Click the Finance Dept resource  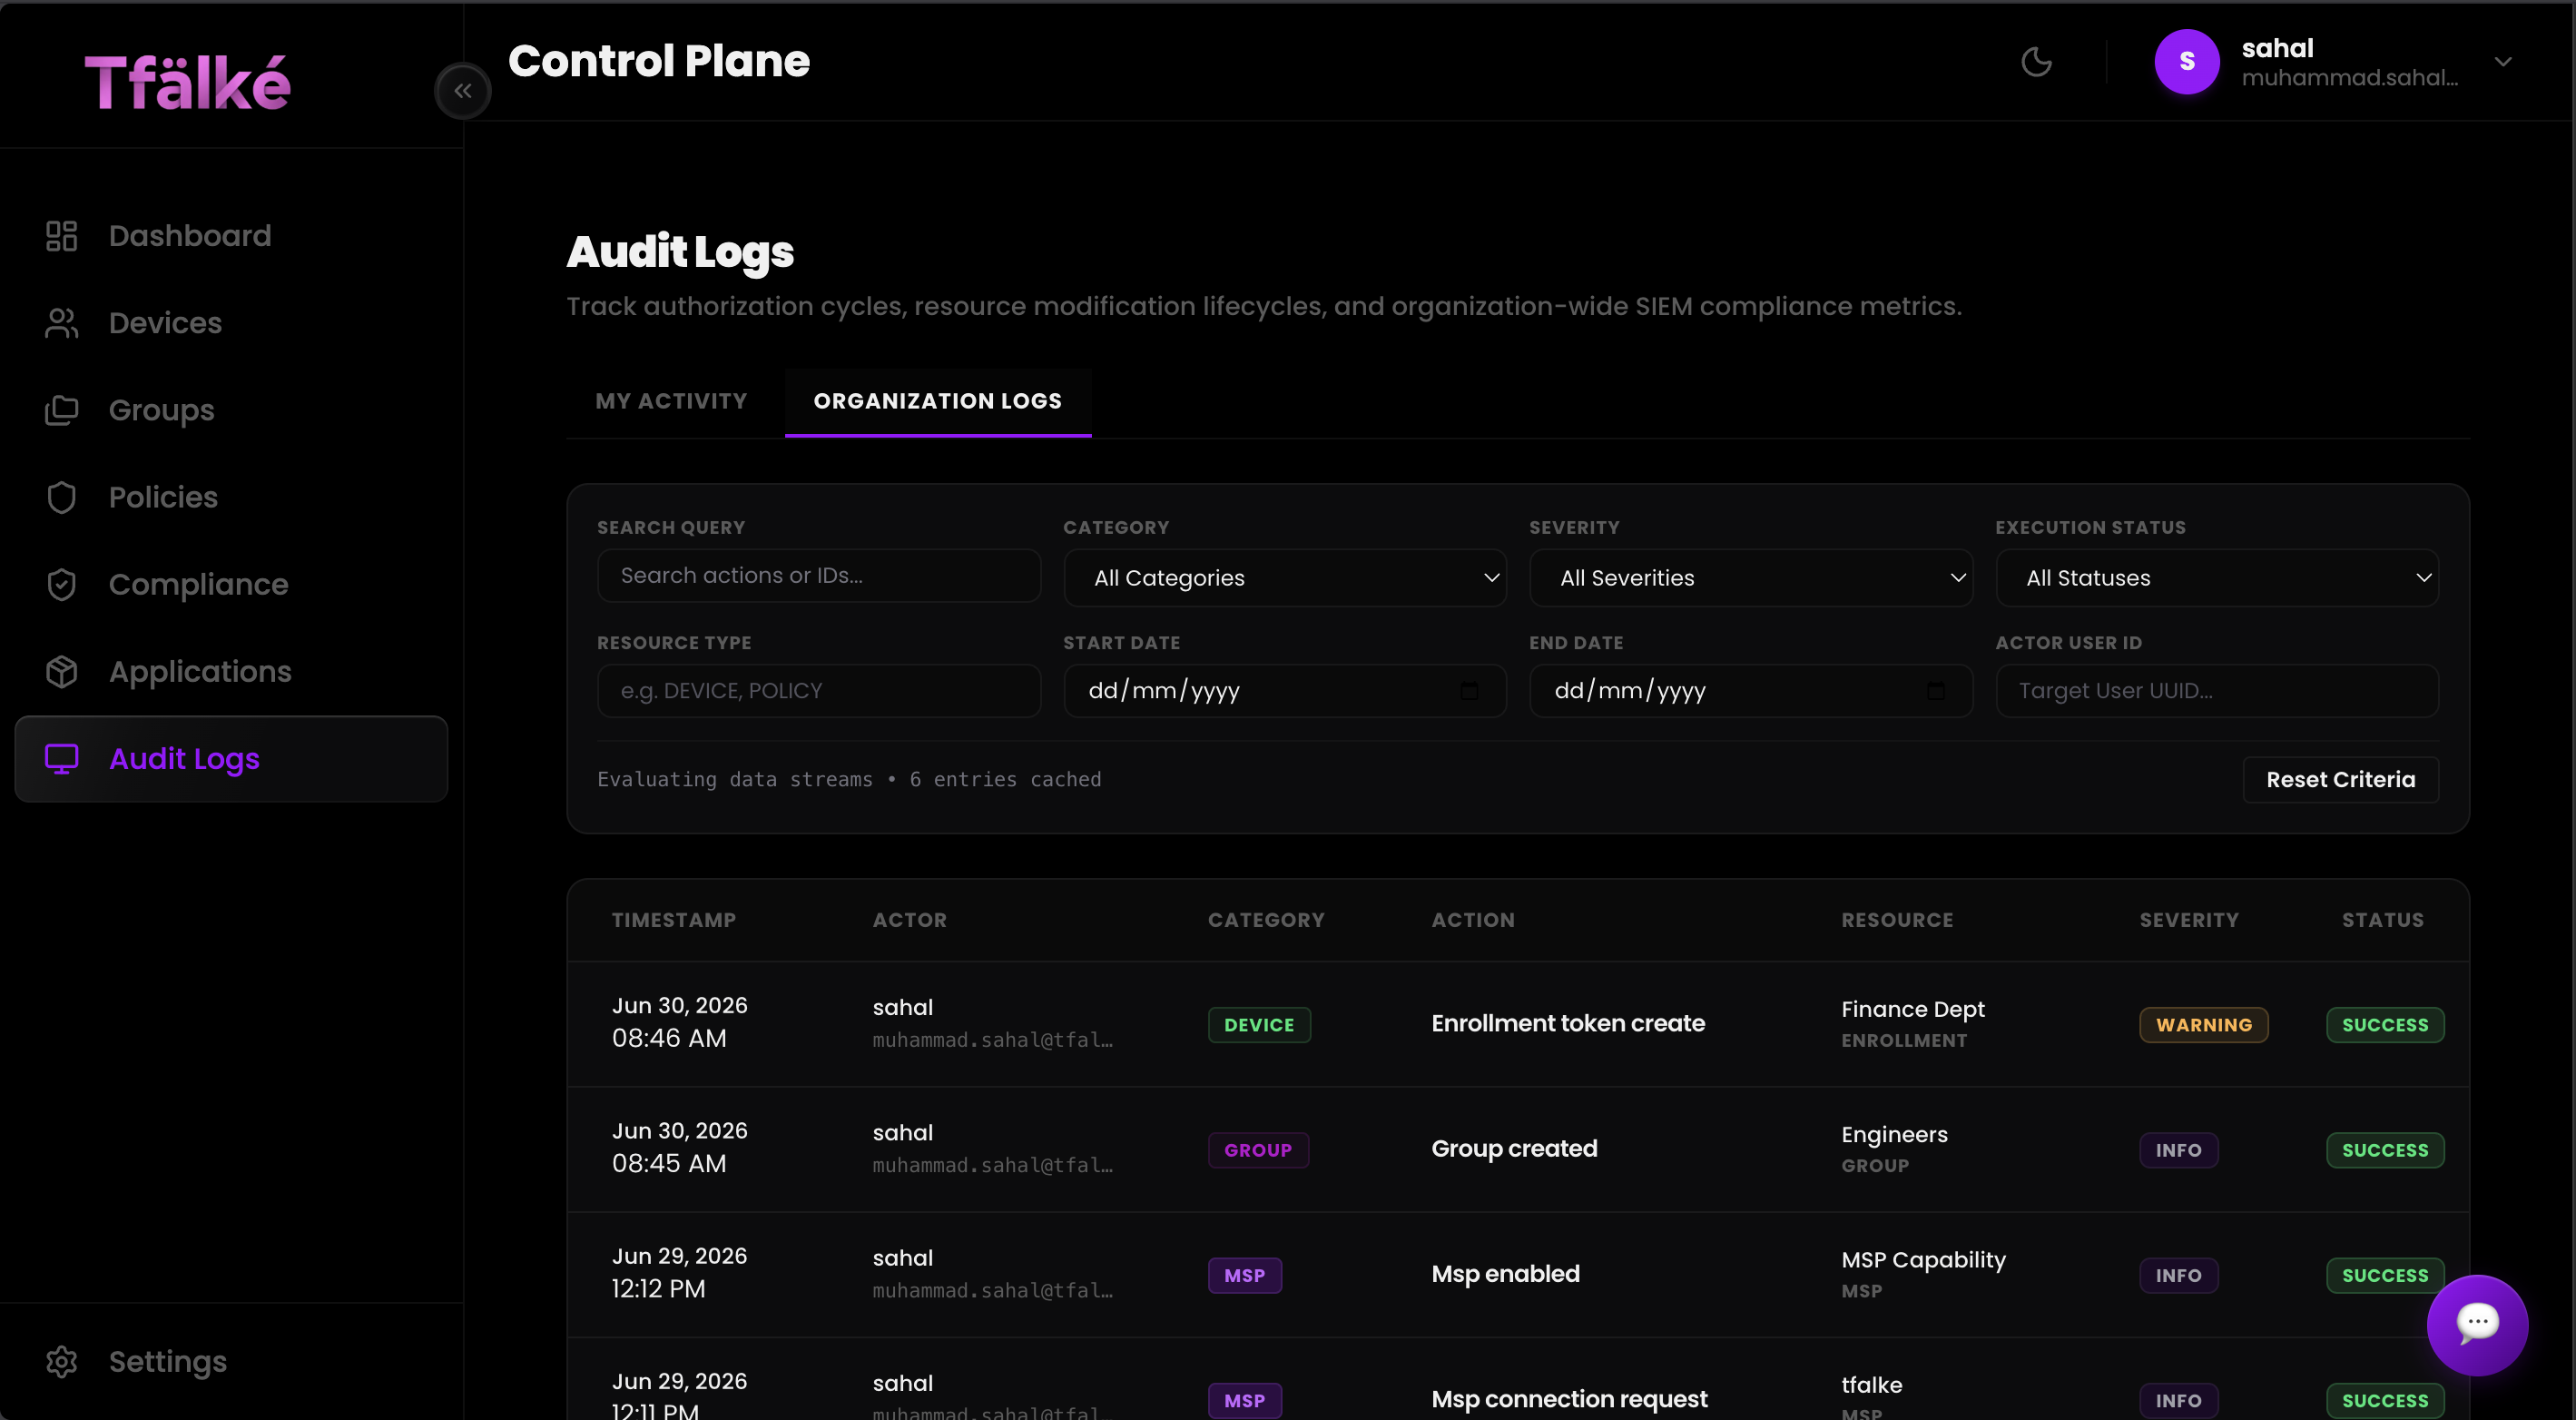click(1913, 1009)
